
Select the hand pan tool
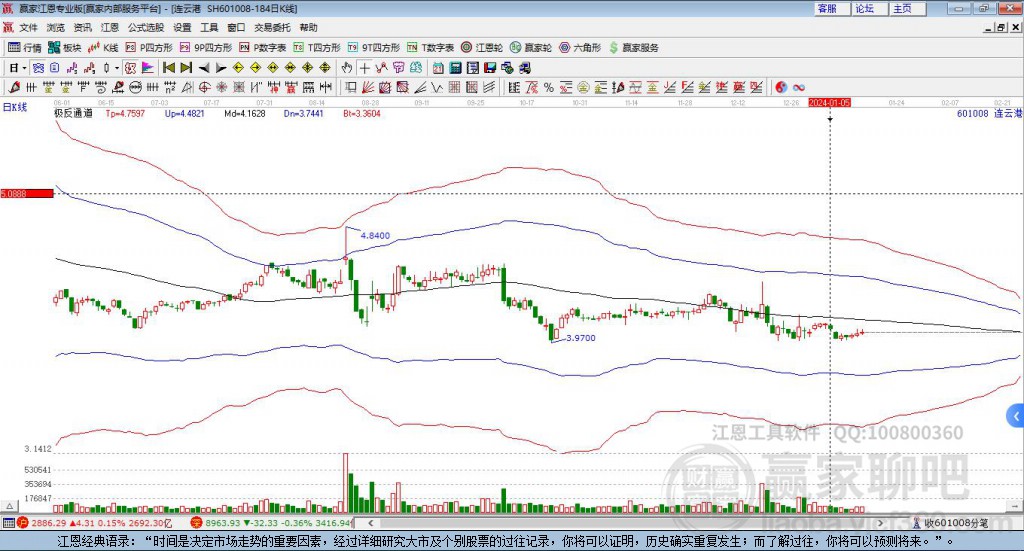pyautogui.click(x=347, y=68)
